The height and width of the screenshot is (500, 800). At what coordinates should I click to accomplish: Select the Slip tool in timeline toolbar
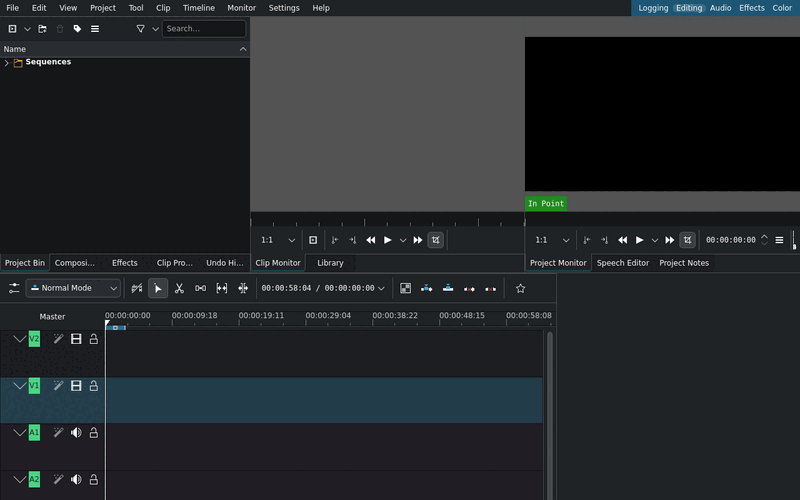(x=222, y=288)
